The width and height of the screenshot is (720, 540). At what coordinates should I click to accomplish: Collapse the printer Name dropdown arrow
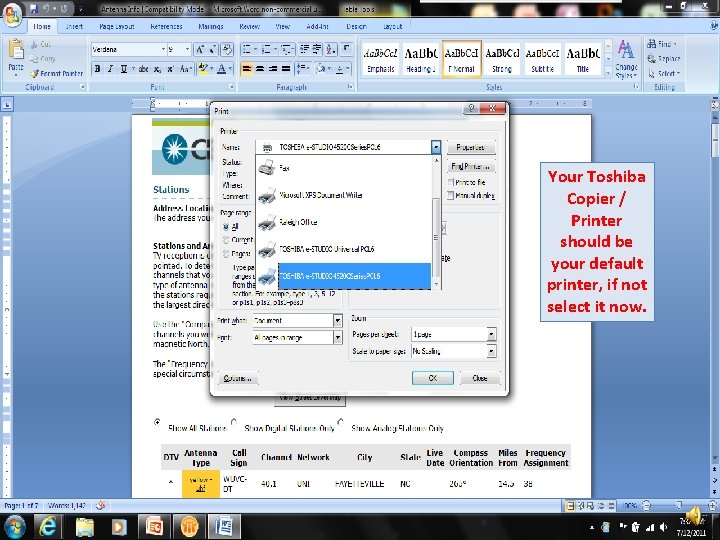(x=436, y=147)
